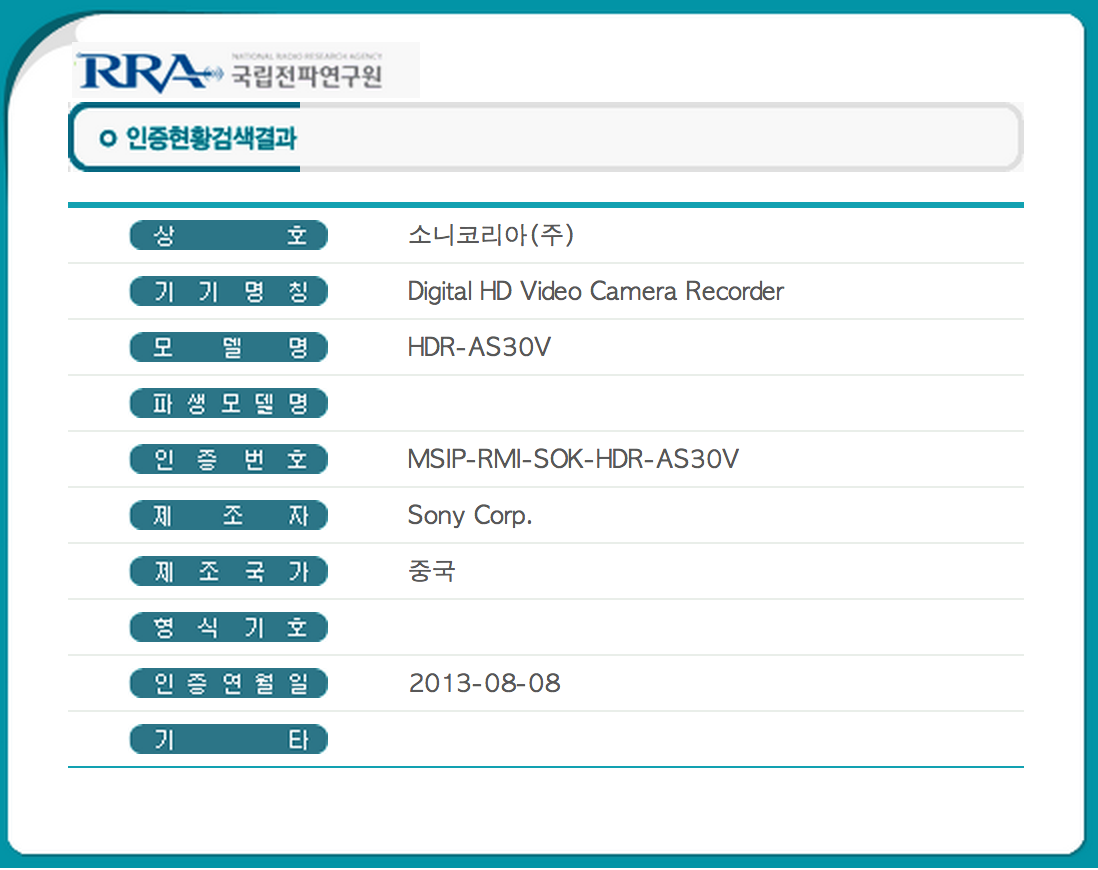Click the 제조국가 label badge
The width and height of the screenshot is (1098, 870).
(229, 572)
